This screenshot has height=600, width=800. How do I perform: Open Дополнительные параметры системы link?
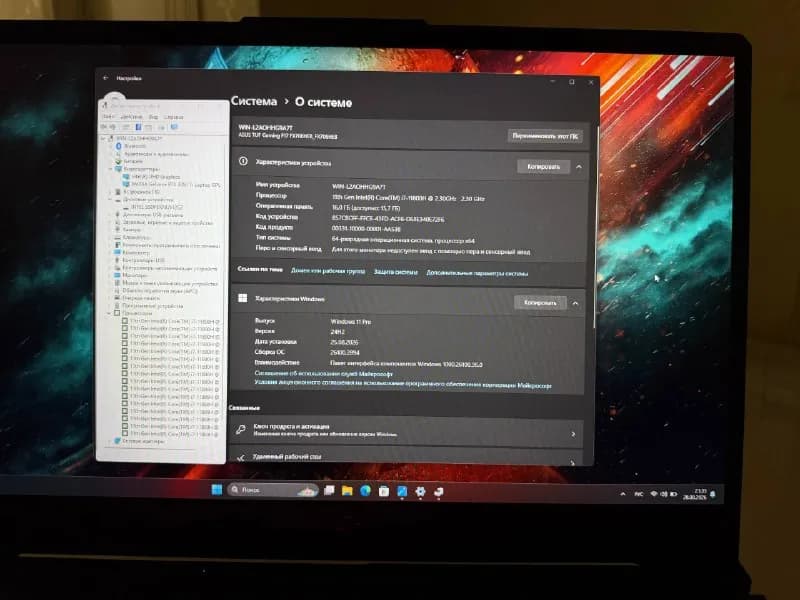pyautogui.click(x=477, y=273)
